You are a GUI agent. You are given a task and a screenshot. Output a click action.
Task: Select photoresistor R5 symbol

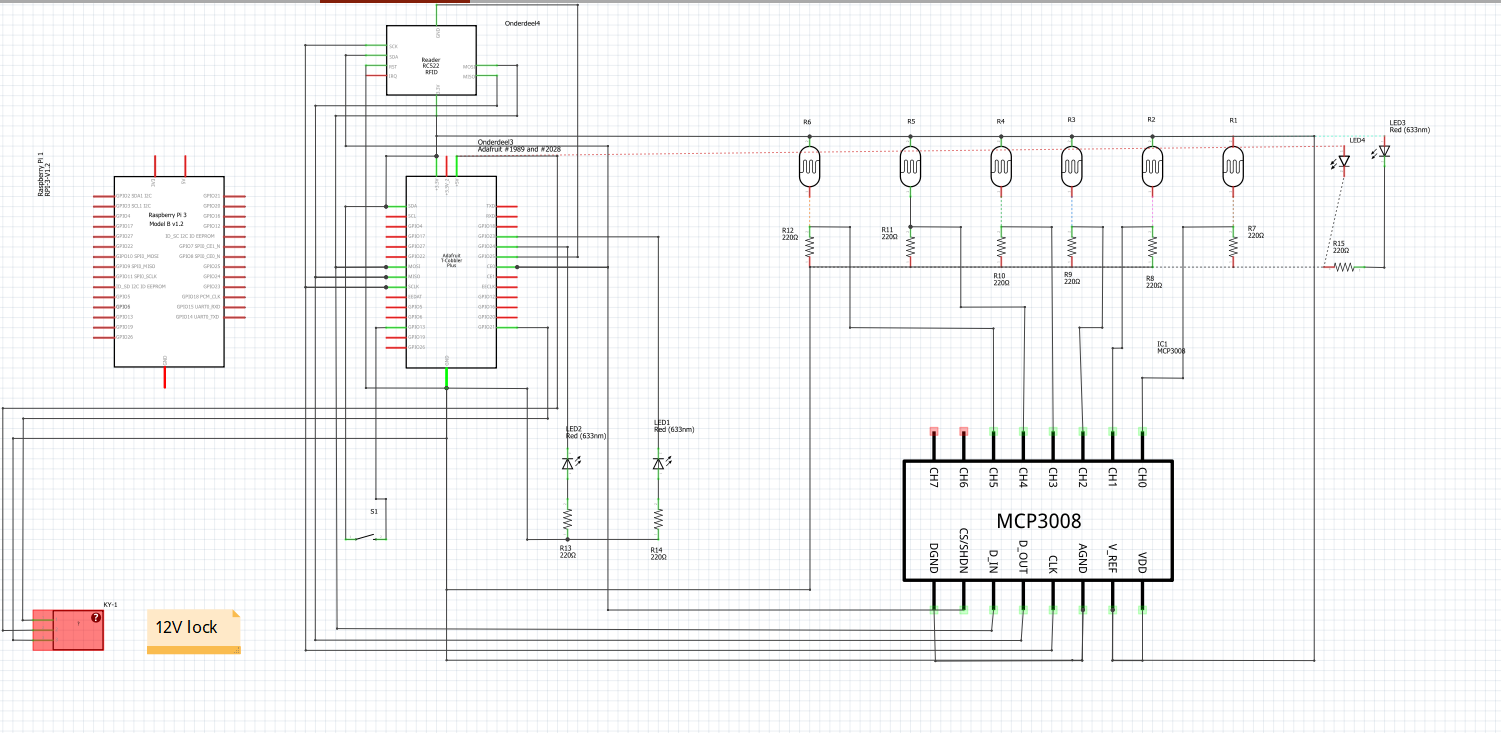click(x=910, y=166)
